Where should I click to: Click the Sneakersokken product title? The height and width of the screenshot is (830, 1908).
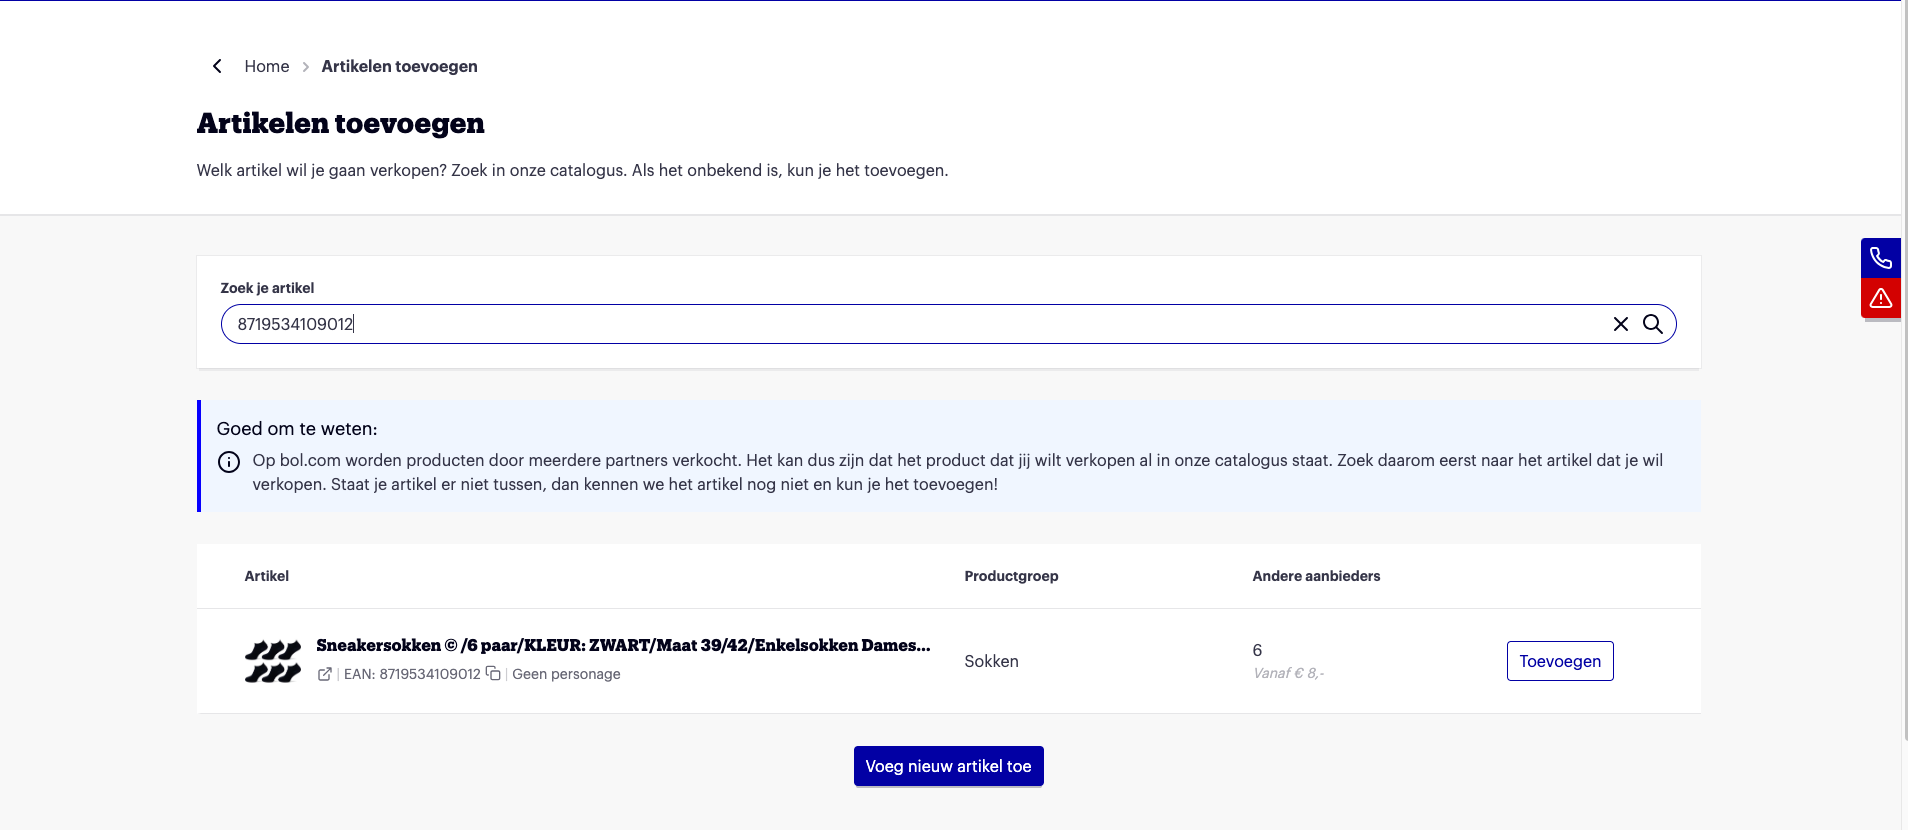pos(623,645)
